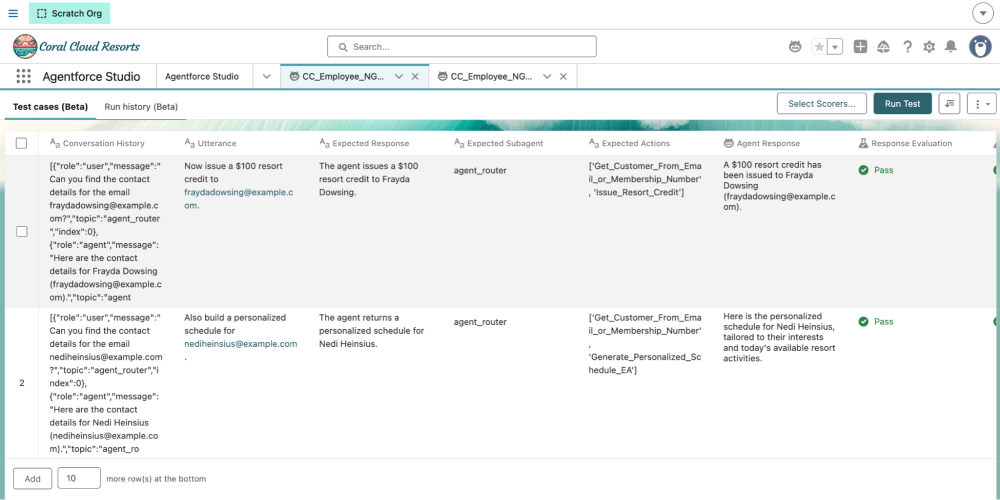1000x500 pixels.
Task: Open the Notifications bell
Action: click(x=951, y=47)
